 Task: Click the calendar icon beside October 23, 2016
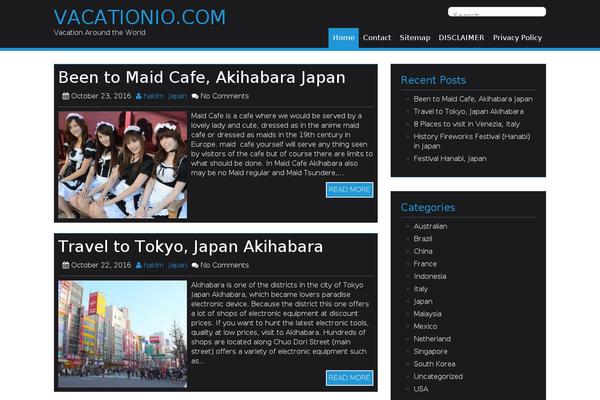(66, 96)
